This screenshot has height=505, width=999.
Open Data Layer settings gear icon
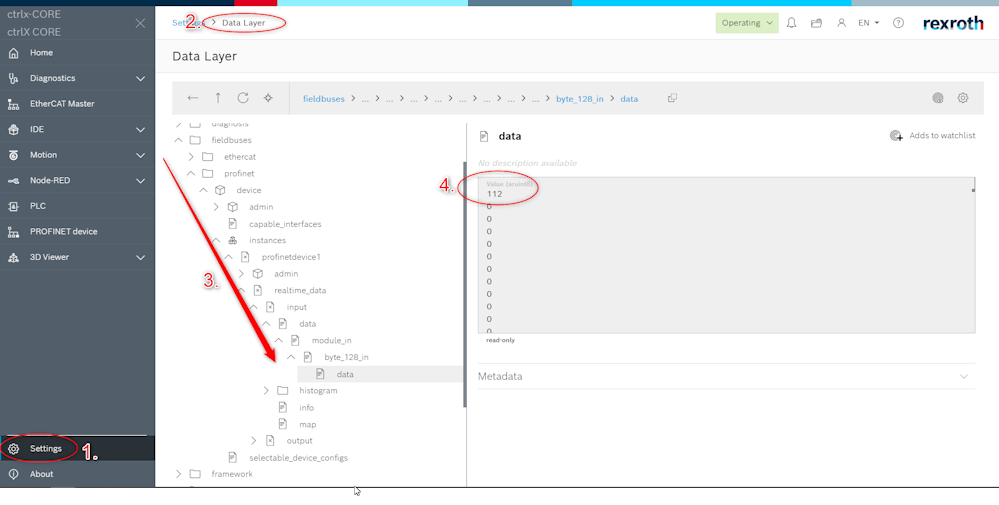963,98
